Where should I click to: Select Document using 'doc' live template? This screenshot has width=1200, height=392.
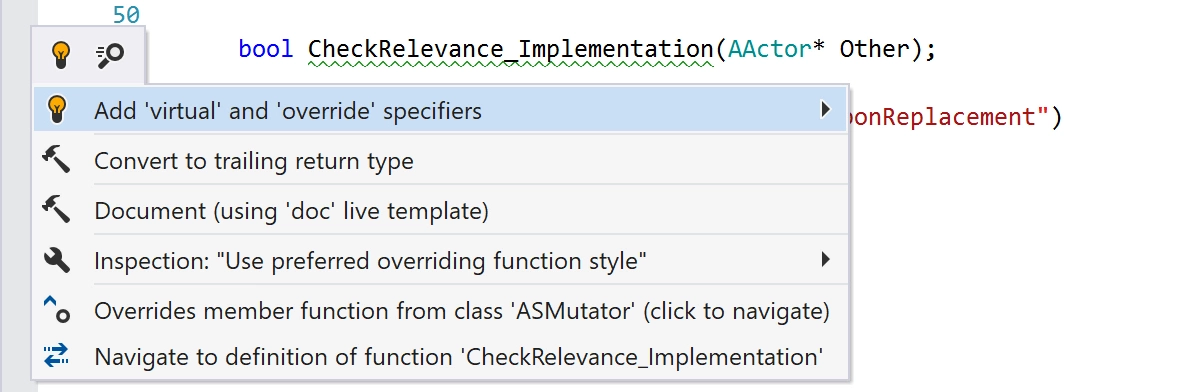click(x=291, y=211)
